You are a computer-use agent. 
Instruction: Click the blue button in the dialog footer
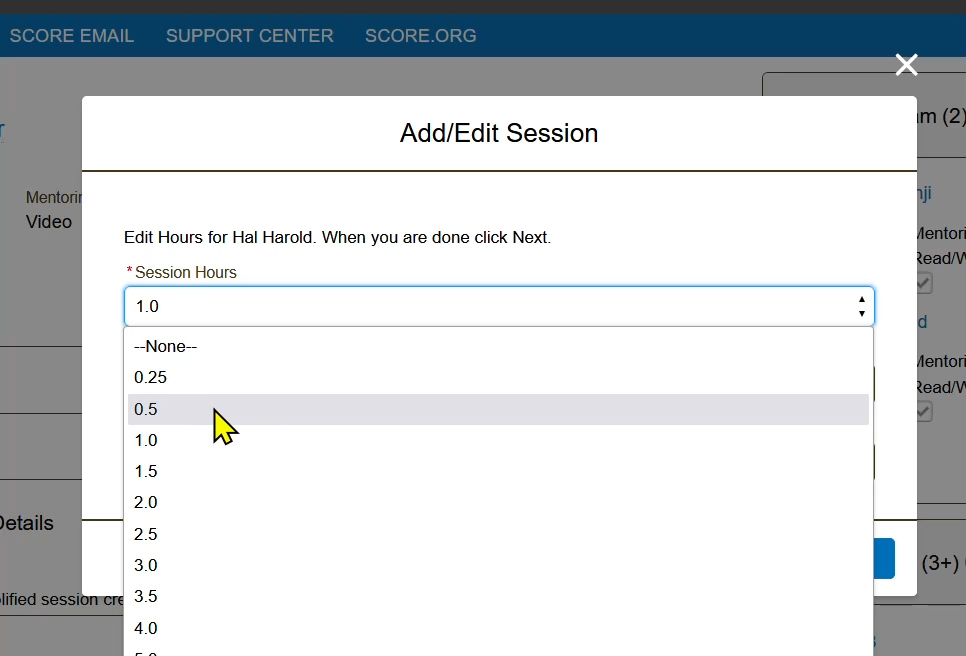tap(884, 559)
